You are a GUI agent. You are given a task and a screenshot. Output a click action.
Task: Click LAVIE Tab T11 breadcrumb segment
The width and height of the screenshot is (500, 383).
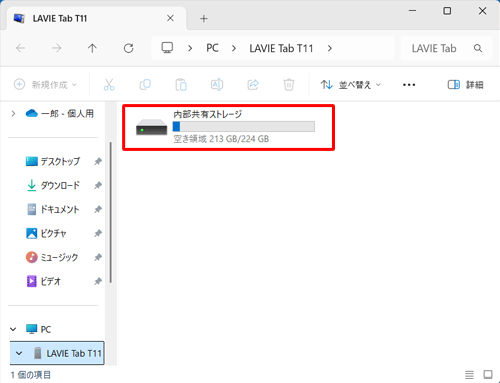281,48
